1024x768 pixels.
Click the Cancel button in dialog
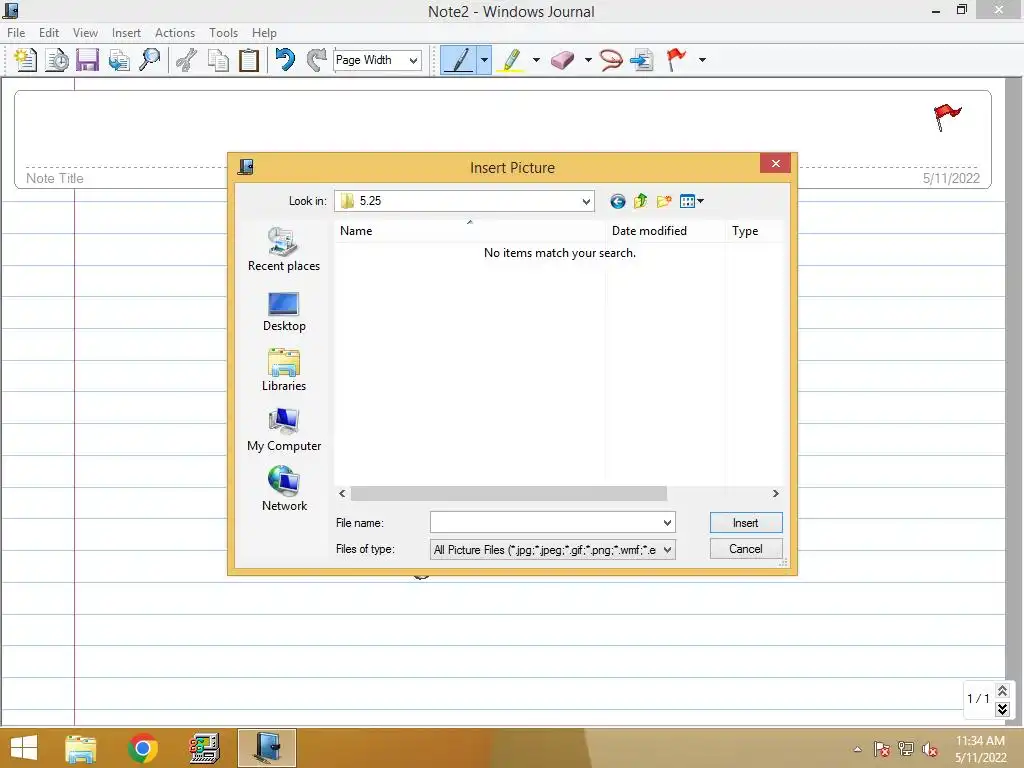click(746, 549)
